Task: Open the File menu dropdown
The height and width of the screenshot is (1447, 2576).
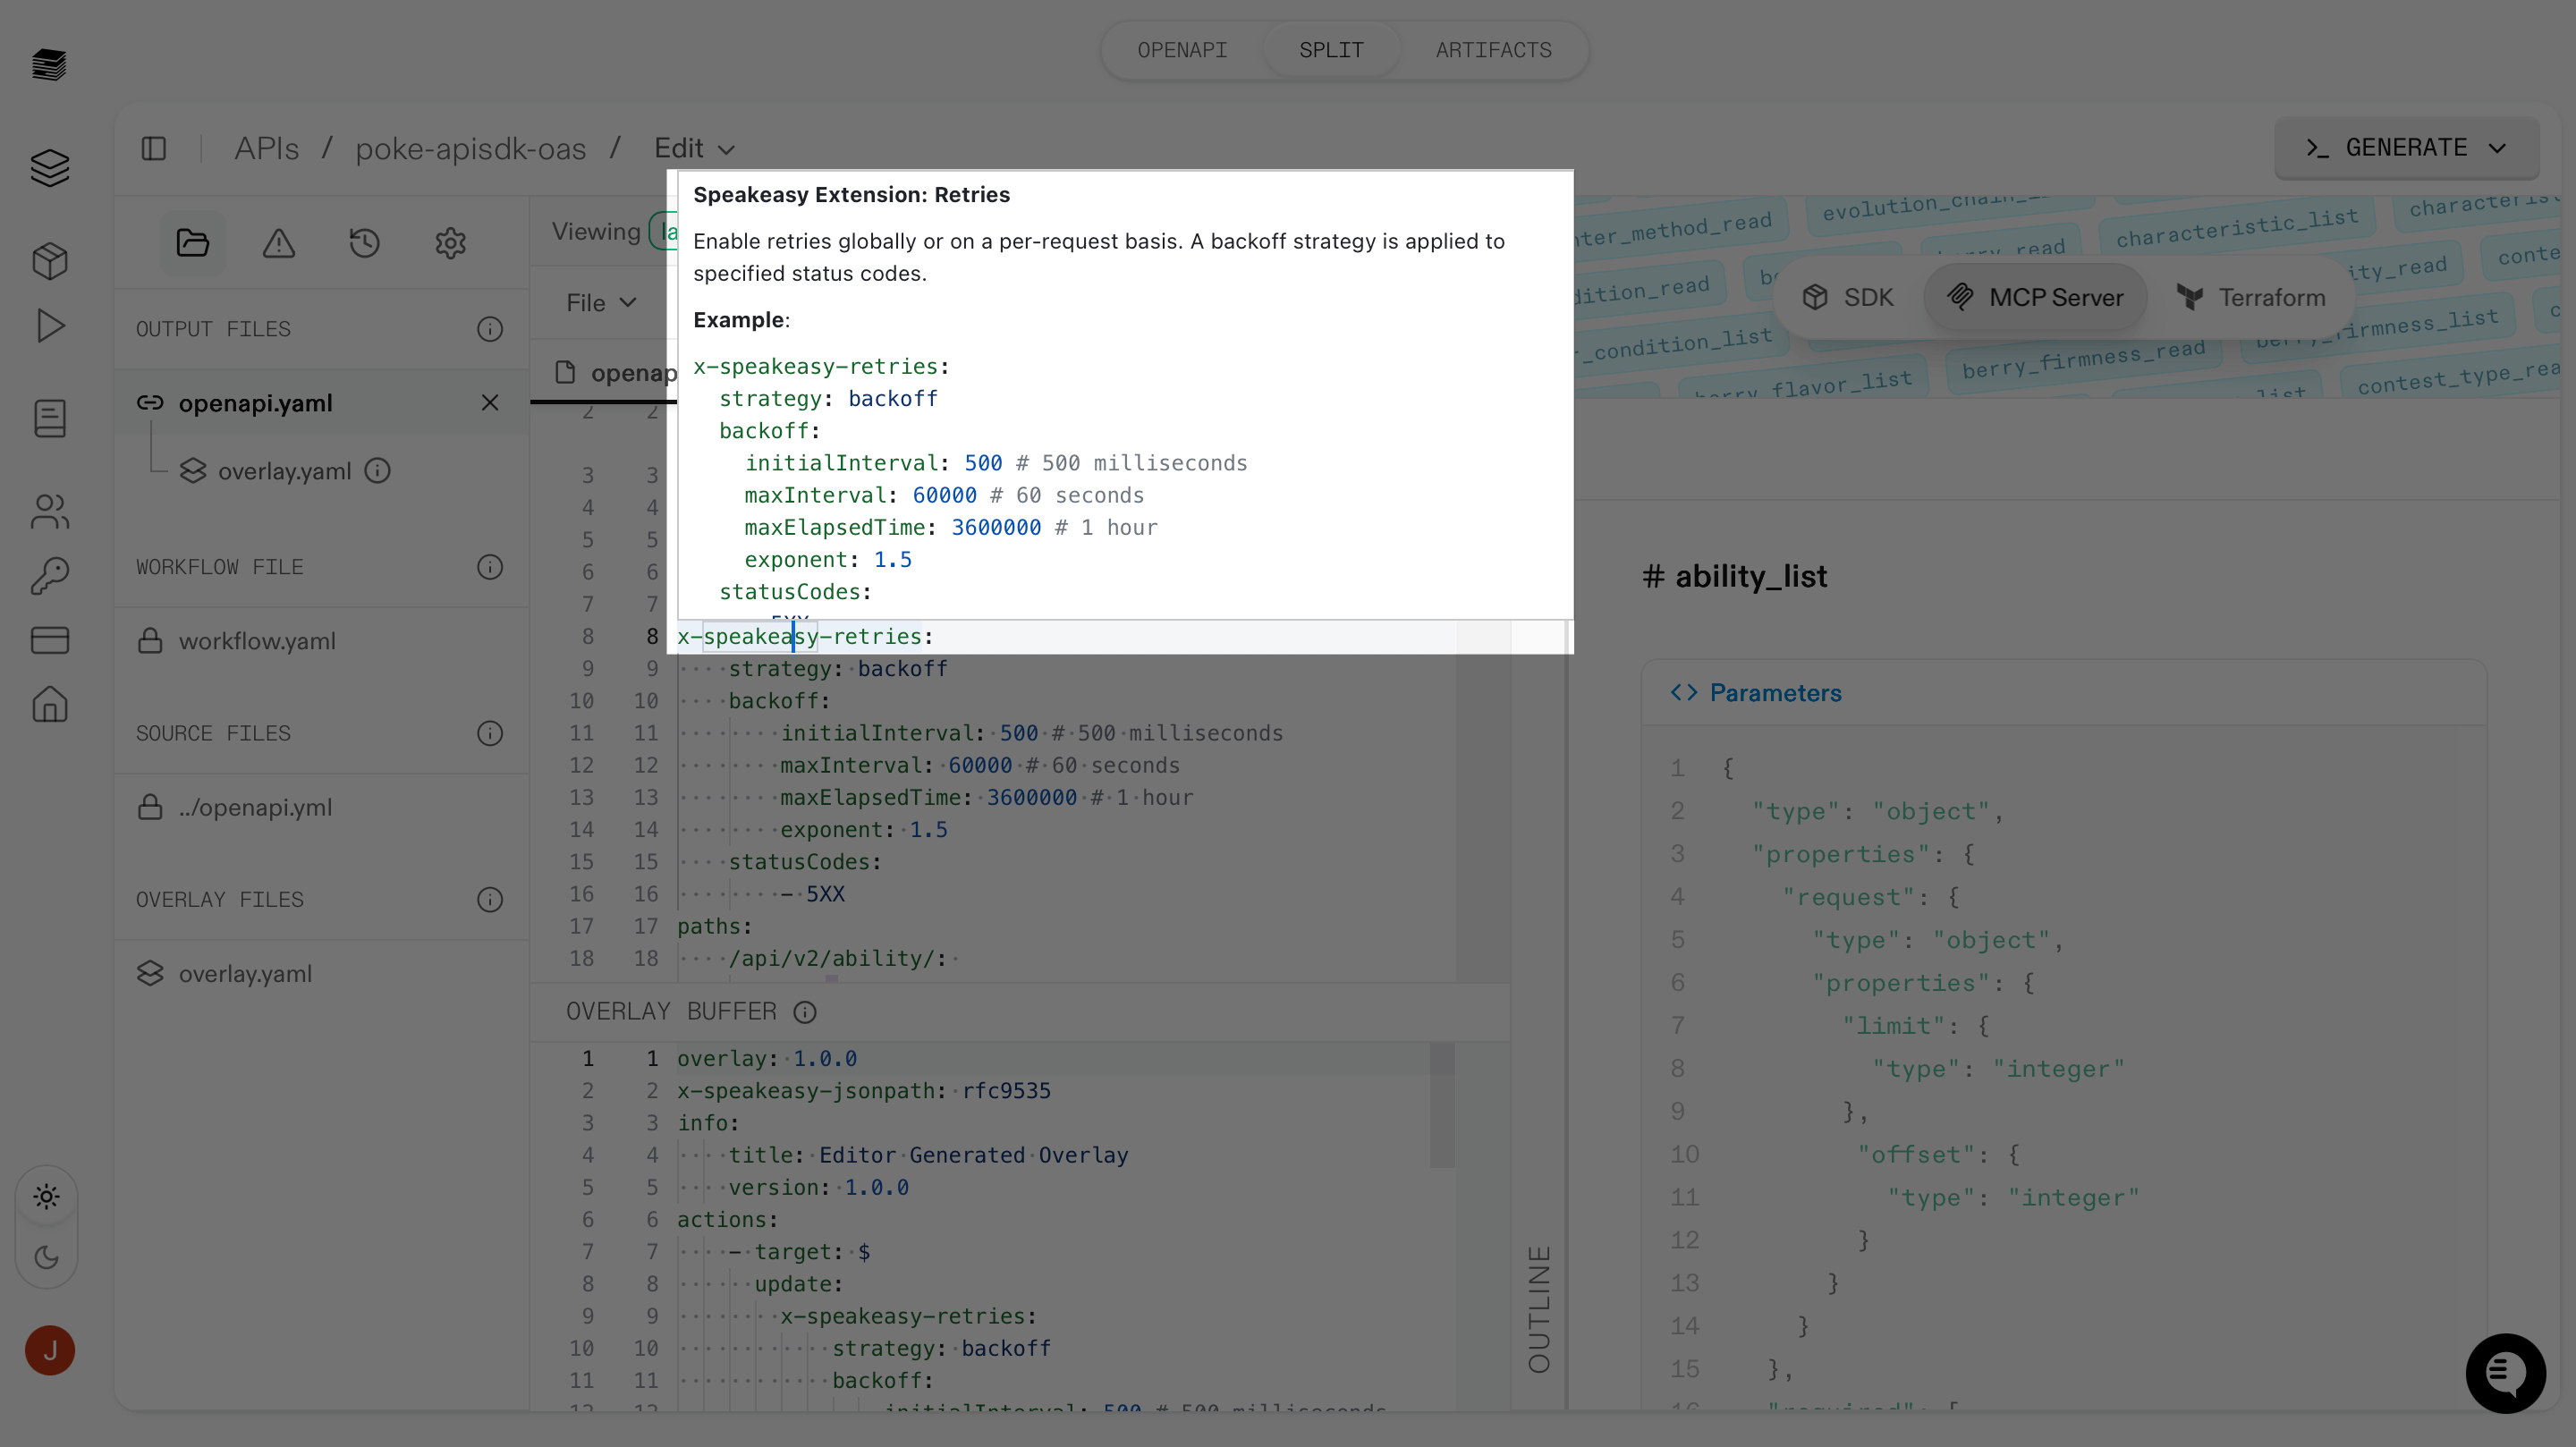Action: pos(600,303)
